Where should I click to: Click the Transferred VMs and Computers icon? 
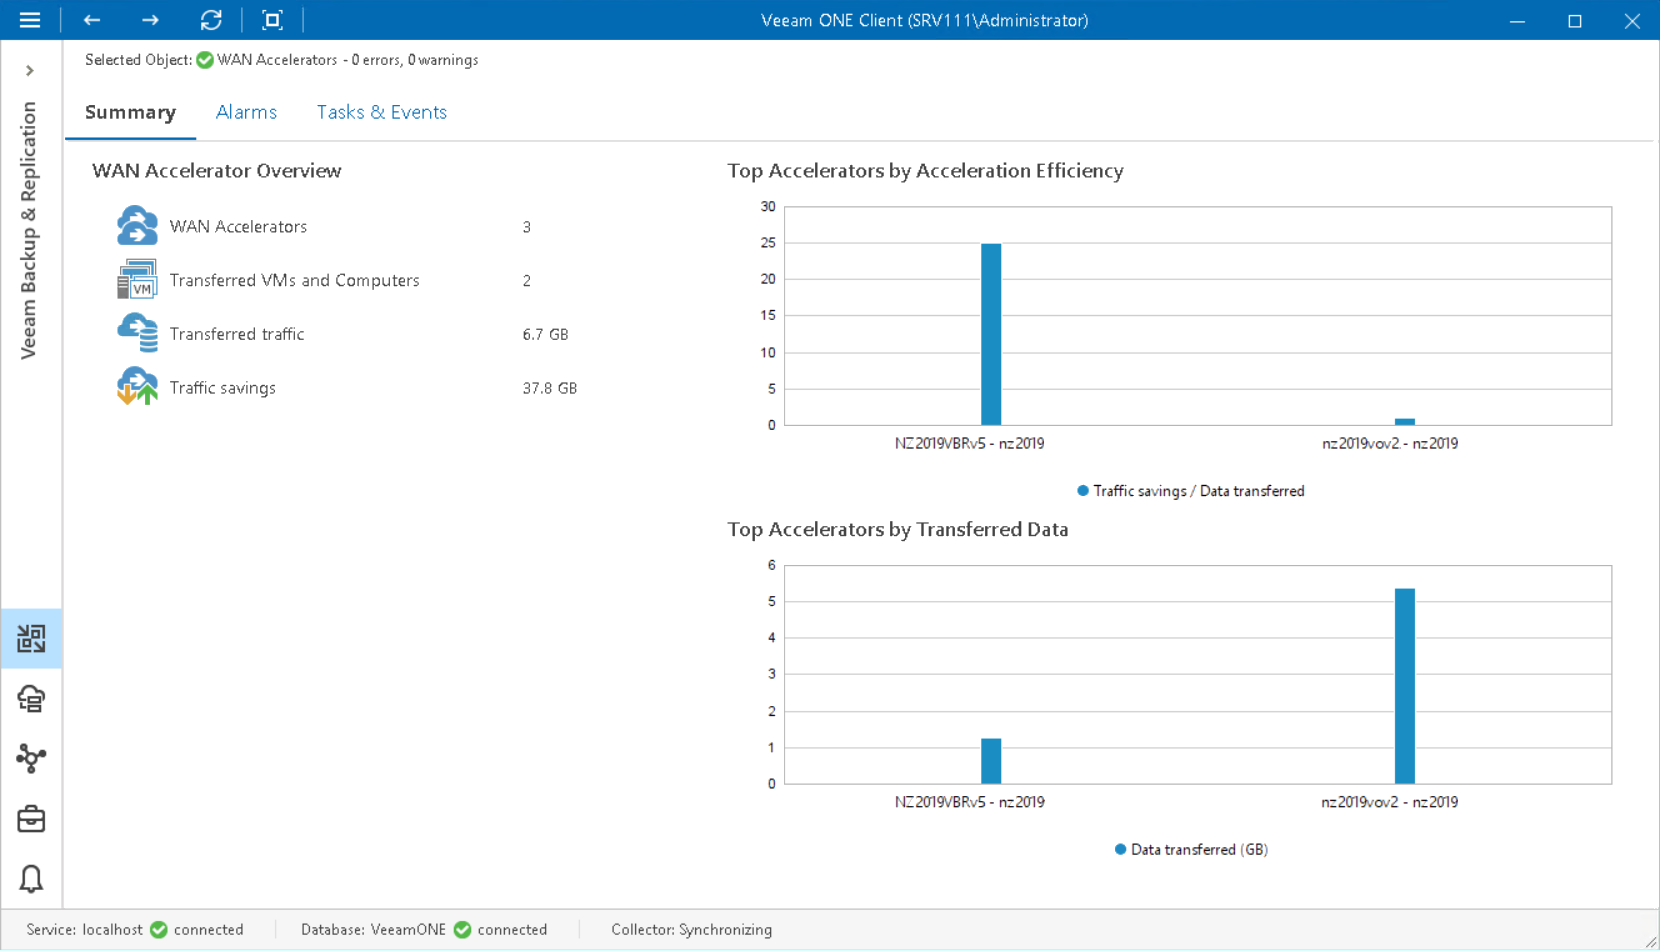[x=137, y=280]
